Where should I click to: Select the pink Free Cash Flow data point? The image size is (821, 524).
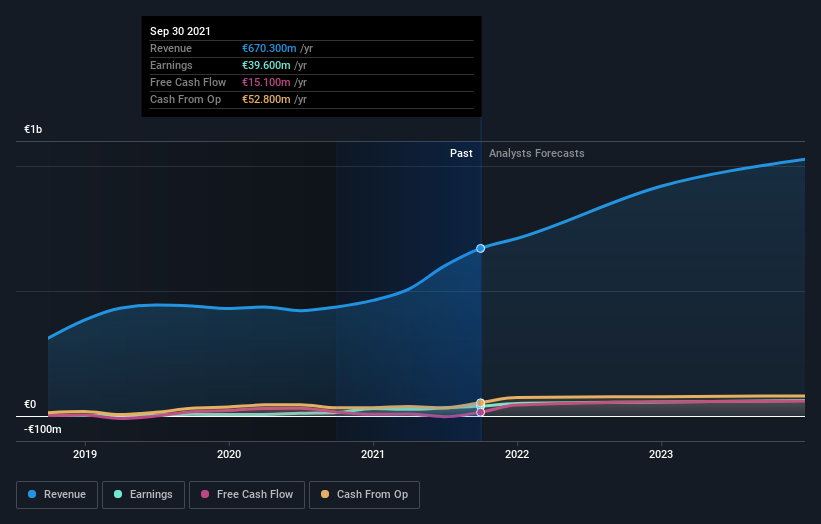tap(480, 412)
